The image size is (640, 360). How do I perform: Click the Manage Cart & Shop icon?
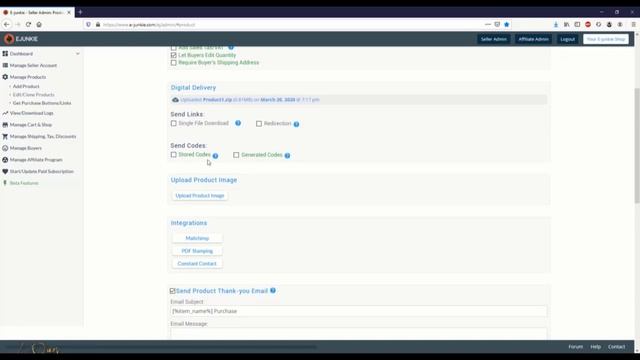[5, 124]
